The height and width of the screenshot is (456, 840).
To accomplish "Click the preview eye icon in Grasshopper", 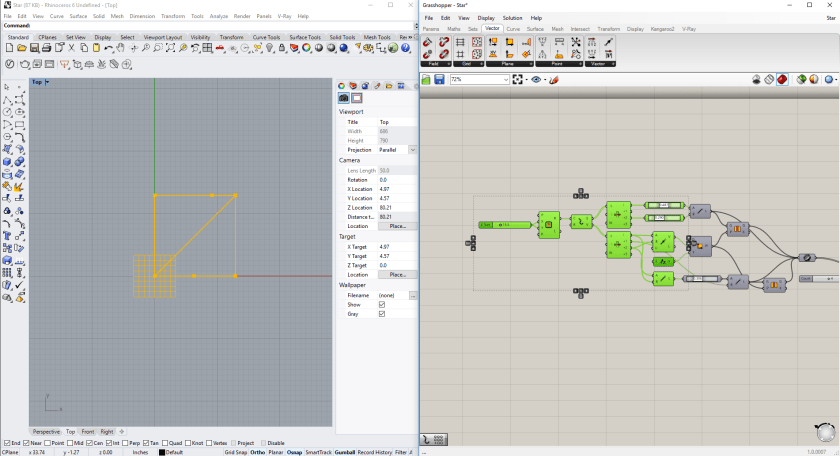I will pos(536,80).
